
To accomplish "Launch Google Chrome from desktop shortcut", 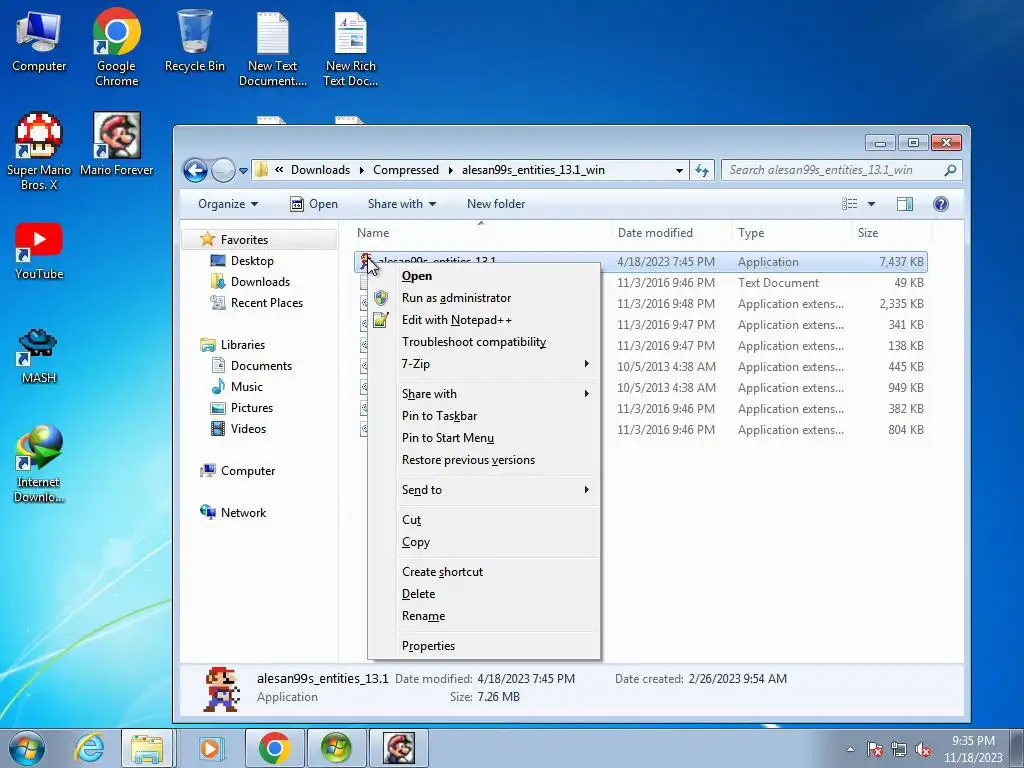I will (116, 47).
